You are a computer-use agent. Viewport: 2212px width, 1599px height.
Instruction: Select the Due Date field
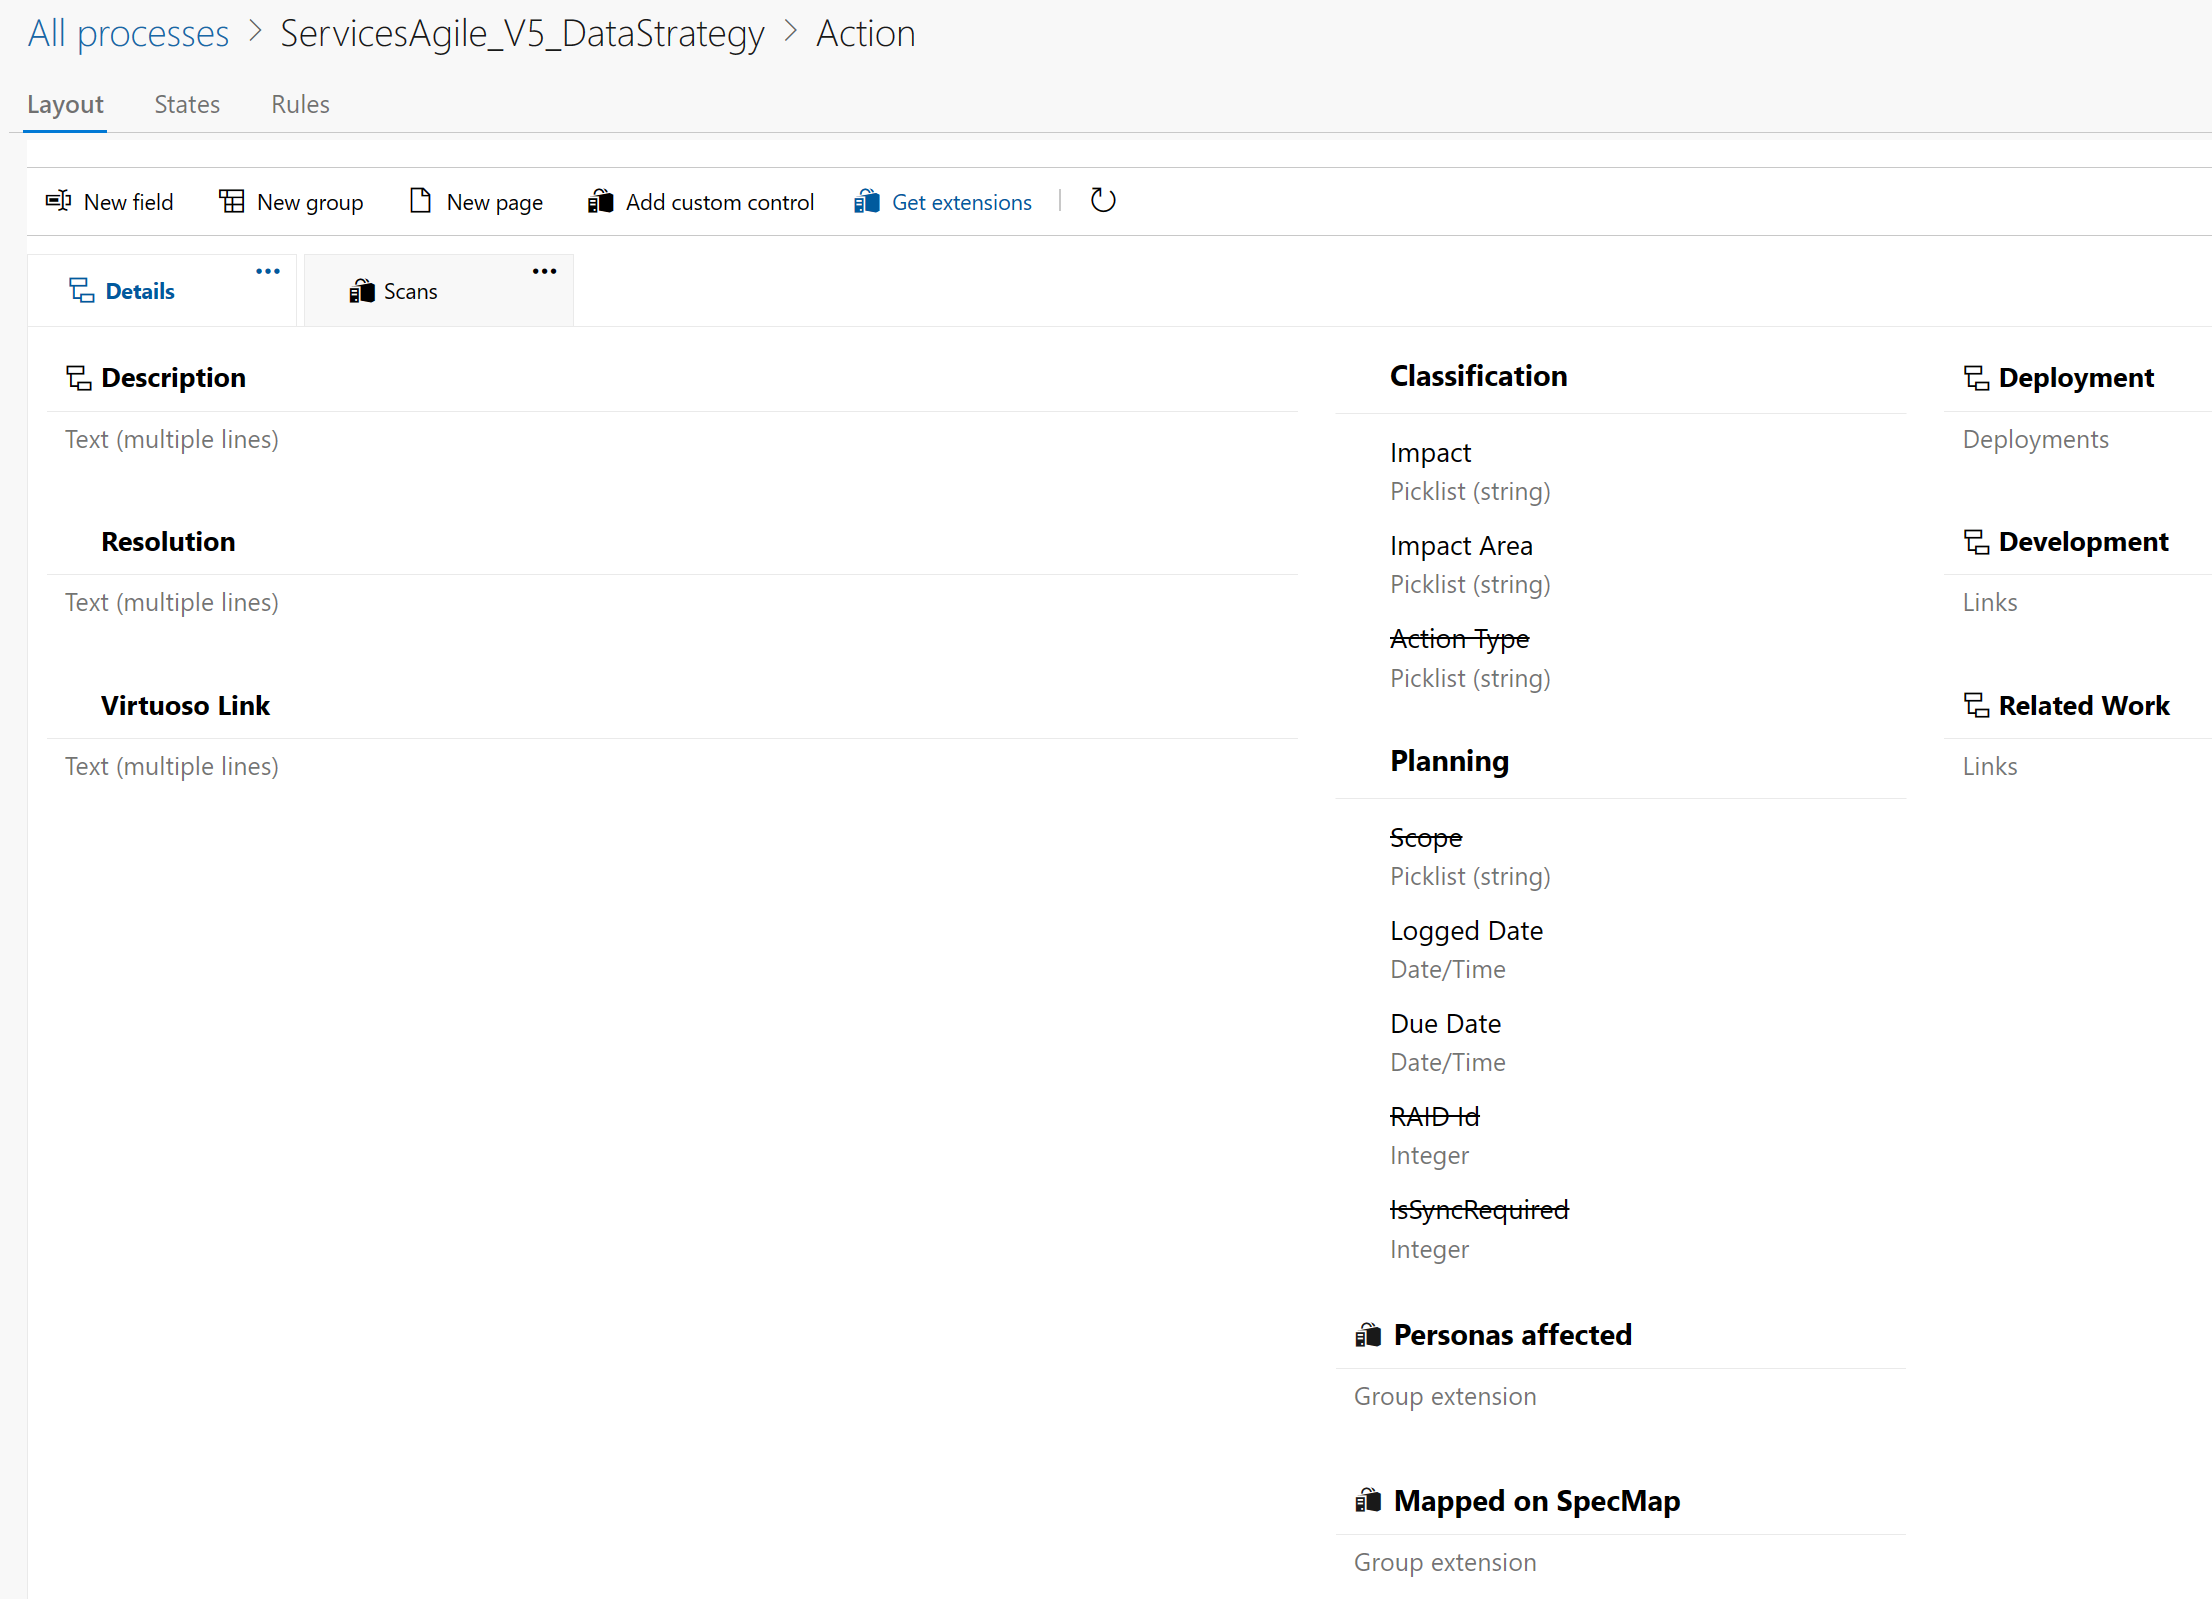click(1445, 1024)
